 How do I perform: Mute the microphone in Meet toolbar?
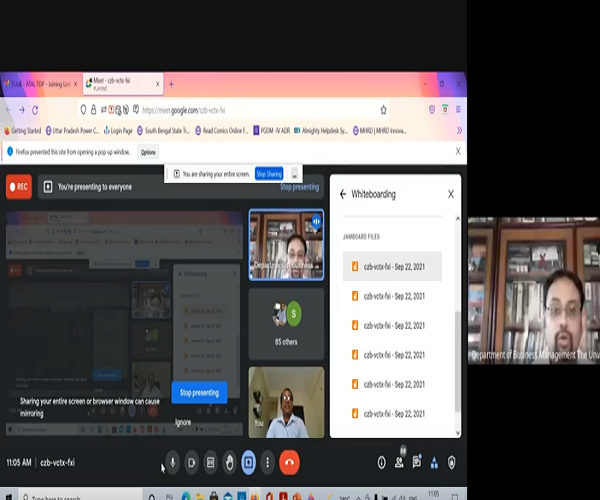173,463
